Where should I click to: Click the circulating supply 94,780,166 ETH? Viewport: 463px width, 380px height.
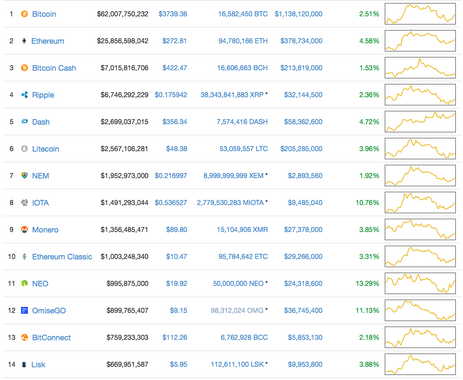pos(243,41)
